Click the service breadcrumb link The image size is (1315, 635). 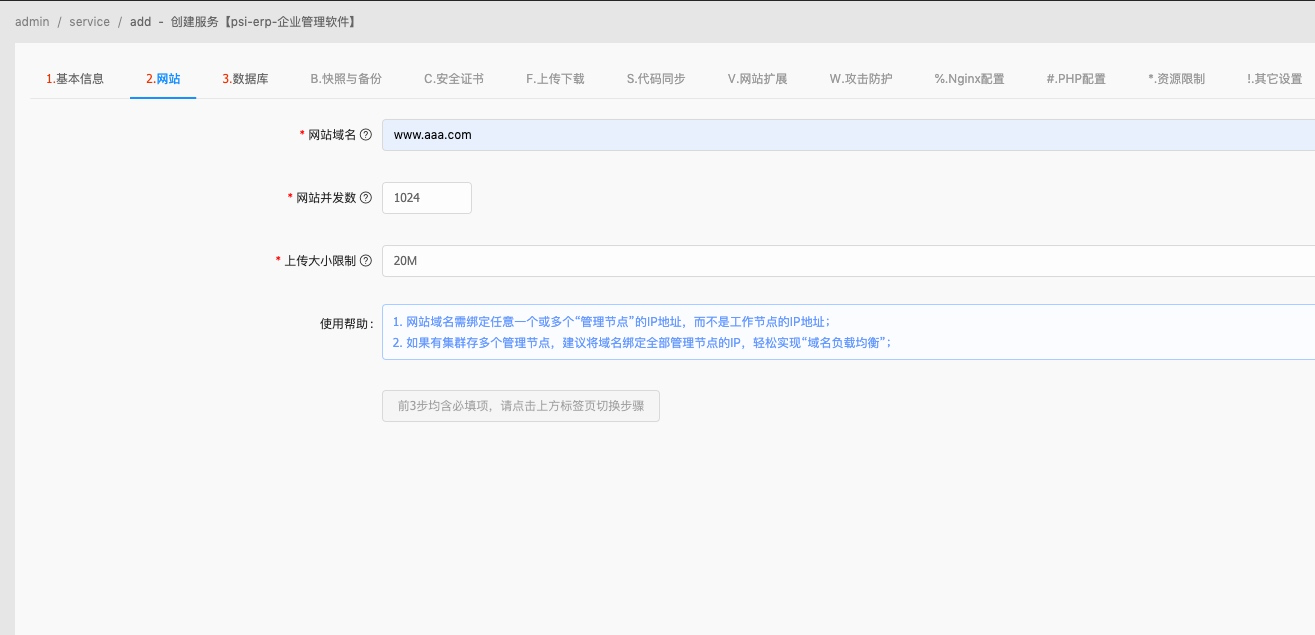pos(89,21)
